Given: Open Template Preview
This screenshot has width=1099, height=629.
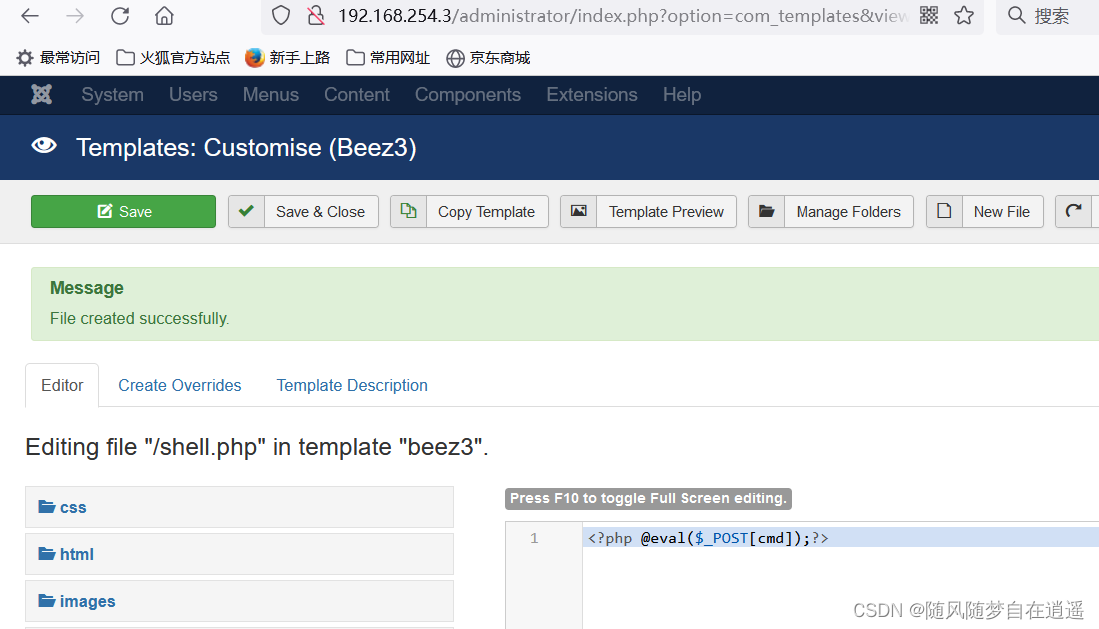Looking at the screenshot, I should point(666,212).
